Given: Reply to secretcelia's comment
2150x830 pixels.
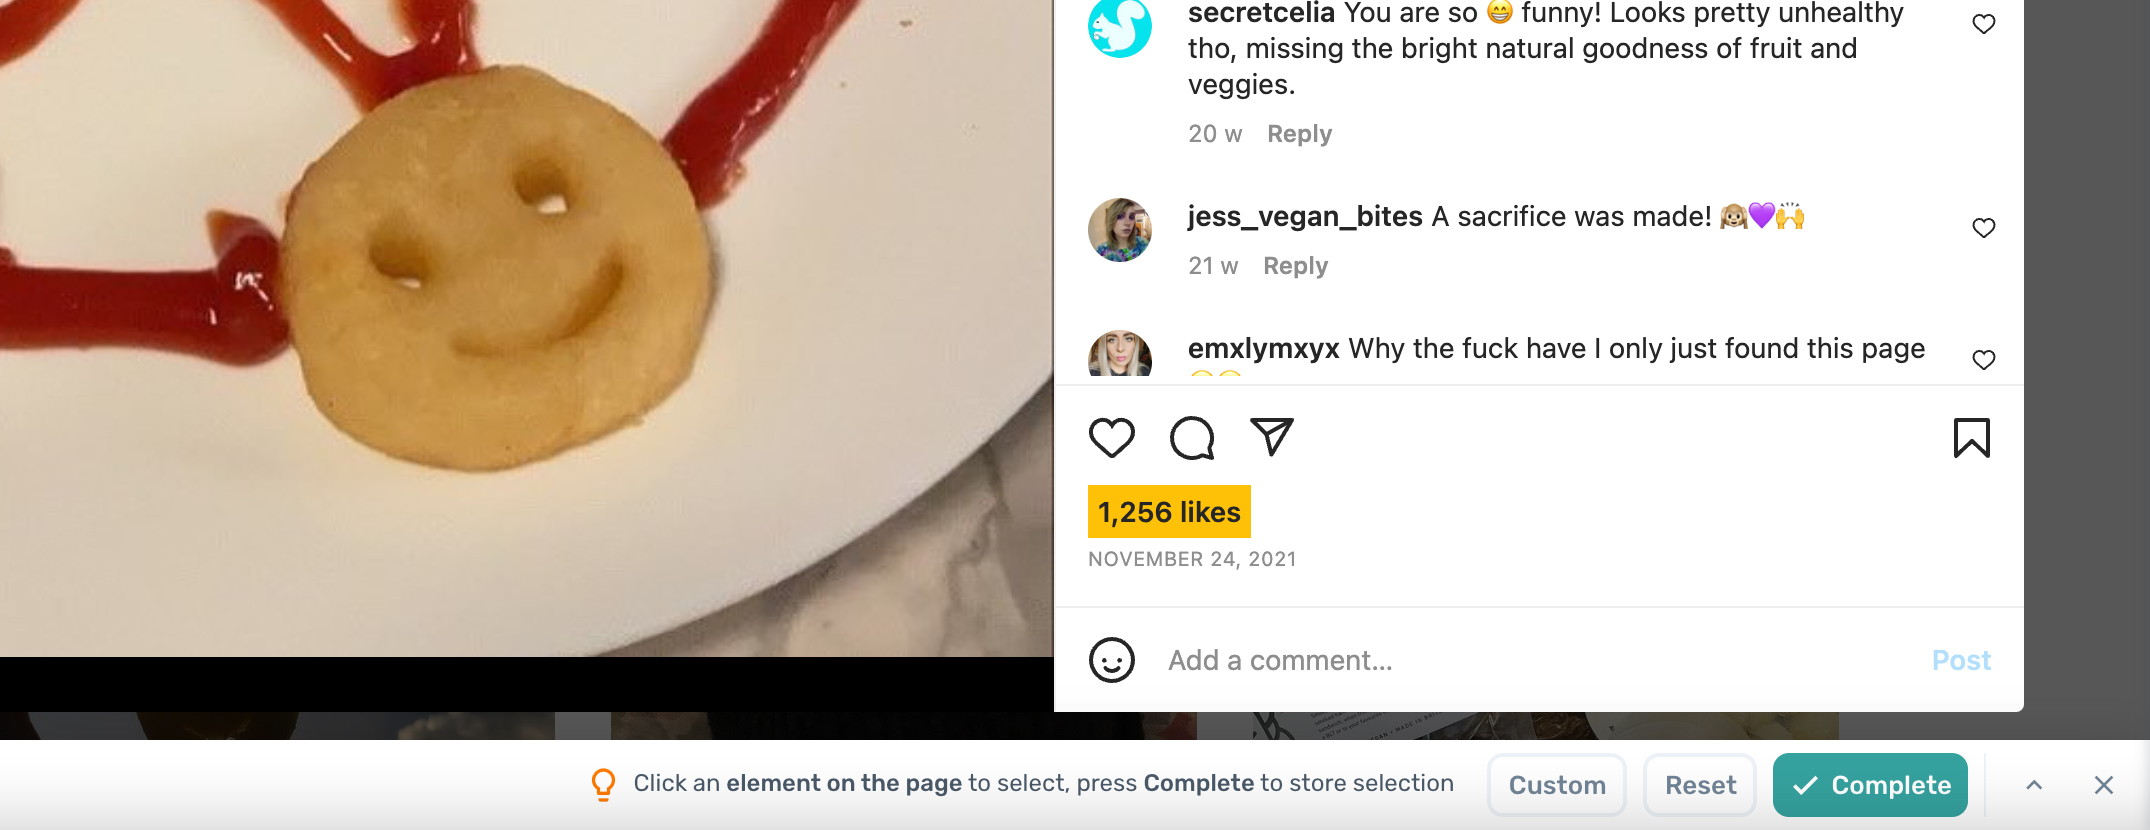Looking at the screenshot, I should click(1299, 134).
